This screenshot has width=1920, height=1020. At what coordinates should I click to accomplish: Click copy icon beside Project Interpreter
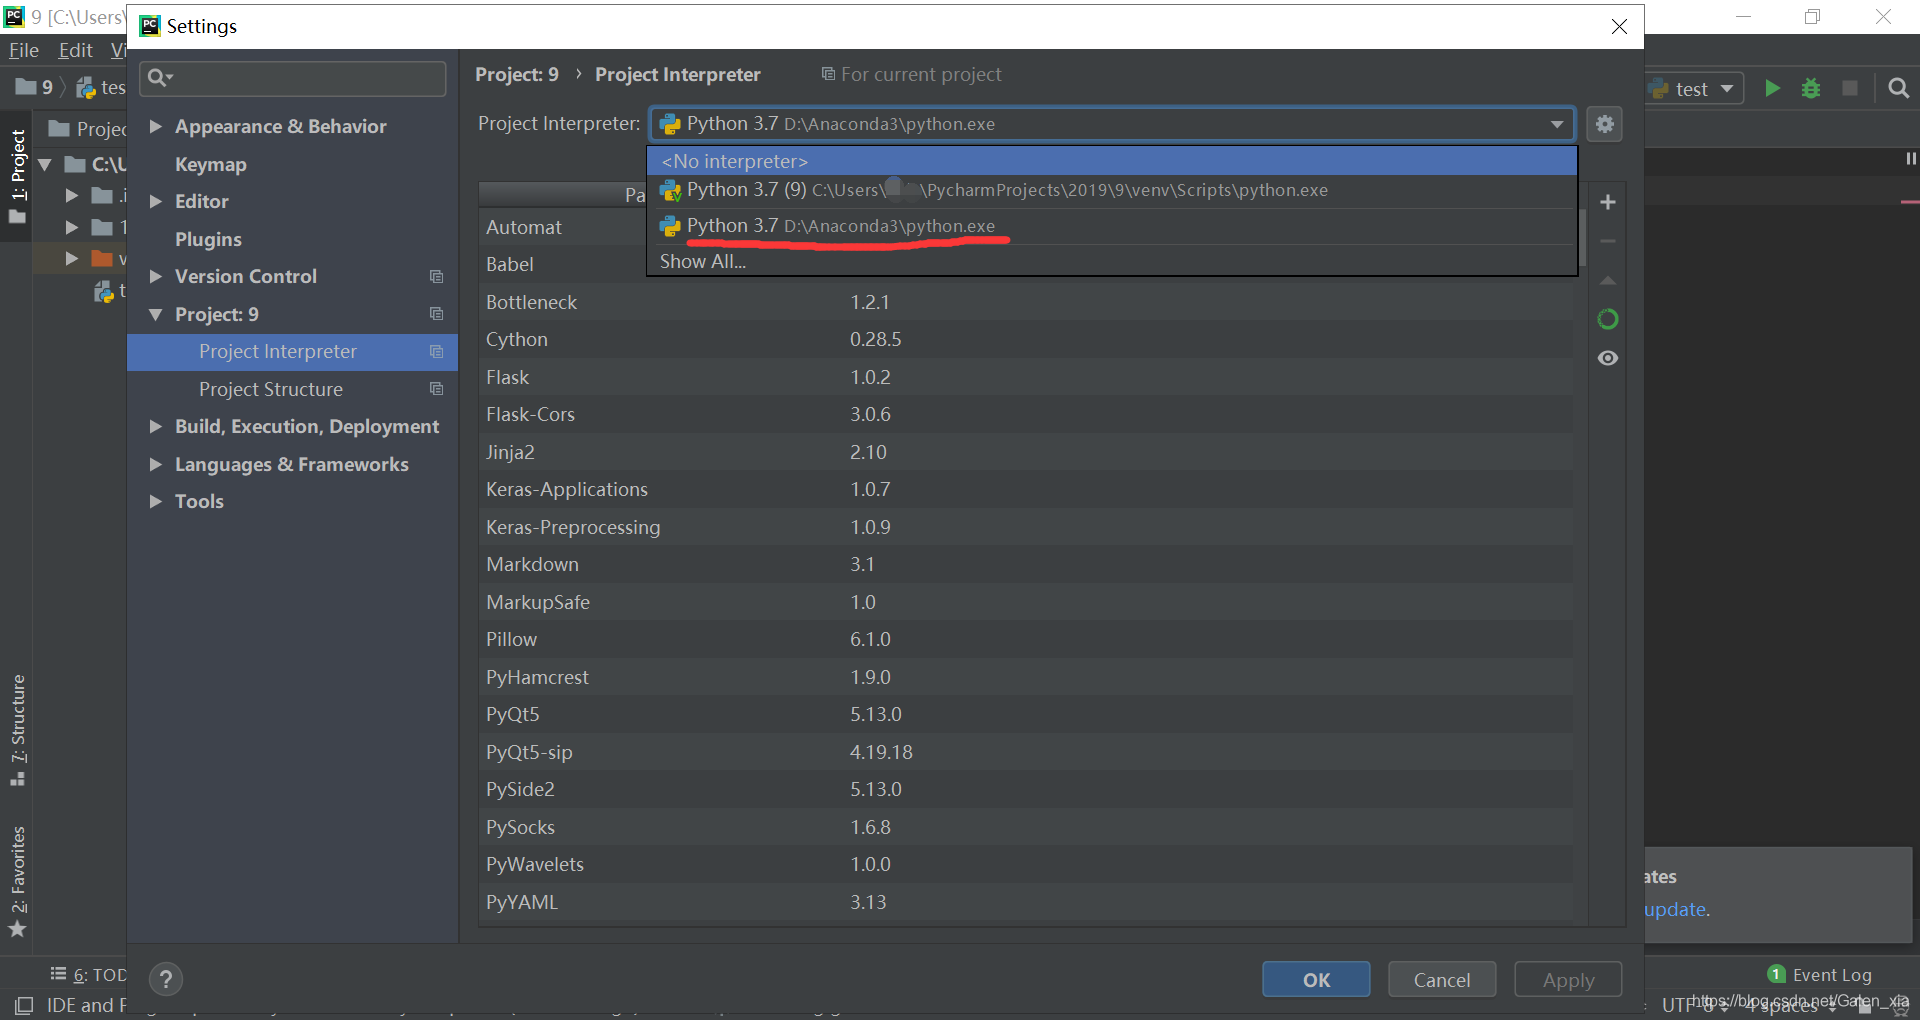pyautogui.click(x=436, y=351)
